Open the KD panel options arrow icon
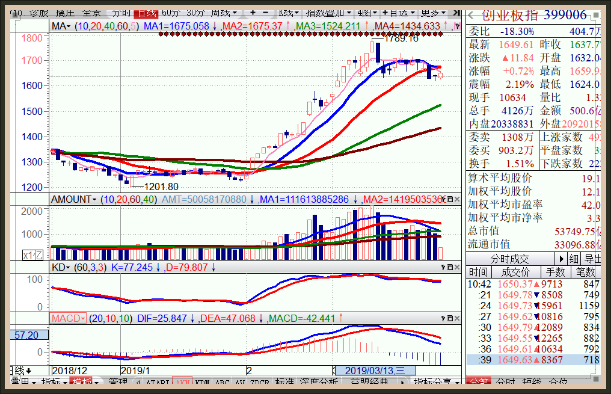 tap(443, 267)
